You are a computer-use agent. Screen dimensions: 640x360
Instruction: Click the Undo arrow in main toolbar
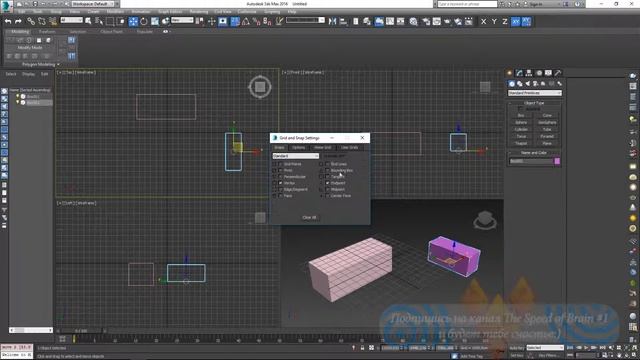pos(8,21)
